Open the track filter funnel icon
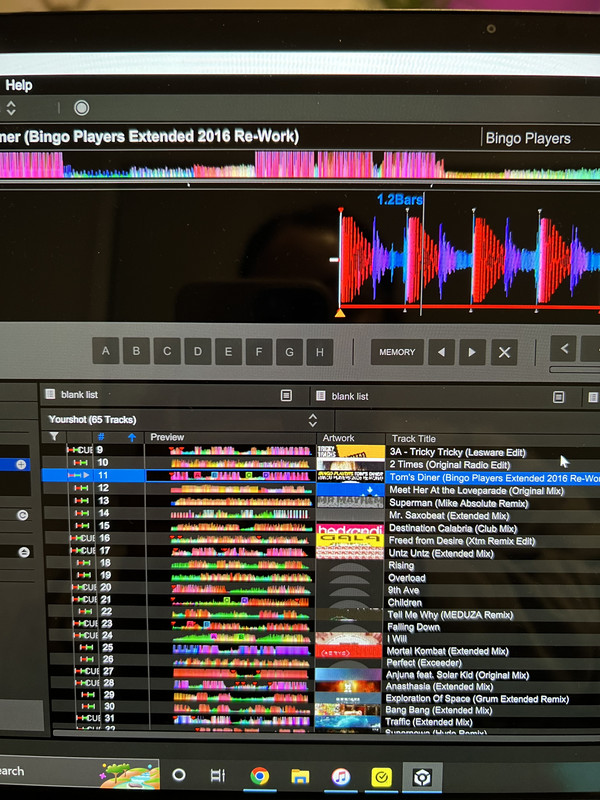The image size is (600, 800). coord(54,436)
